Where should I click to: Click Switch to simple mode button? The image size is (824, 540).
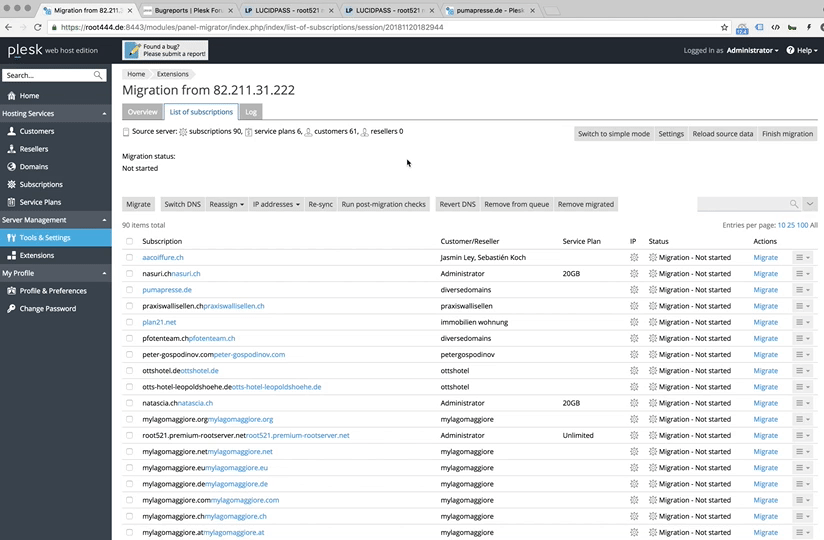pos(614,134)
